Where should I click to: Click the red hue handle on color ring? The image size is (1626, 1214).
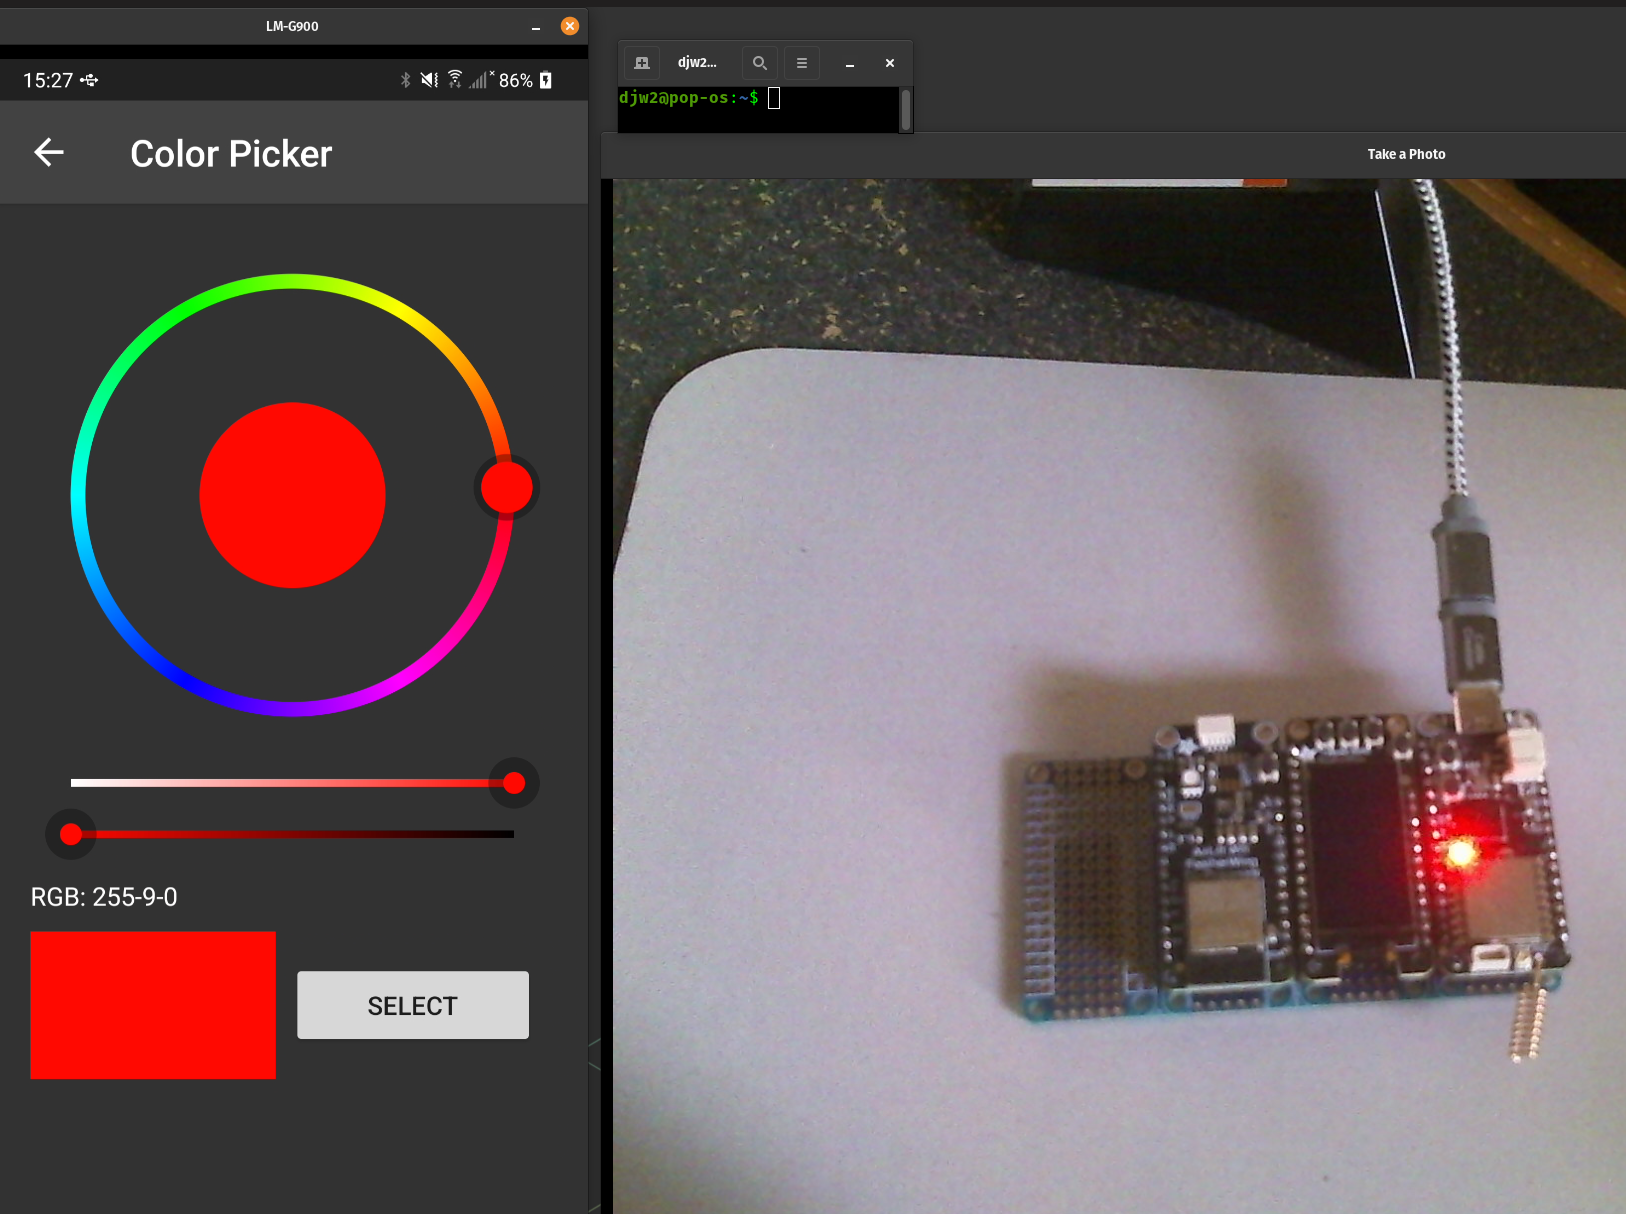pyautogui.click(x=506, y=488)
